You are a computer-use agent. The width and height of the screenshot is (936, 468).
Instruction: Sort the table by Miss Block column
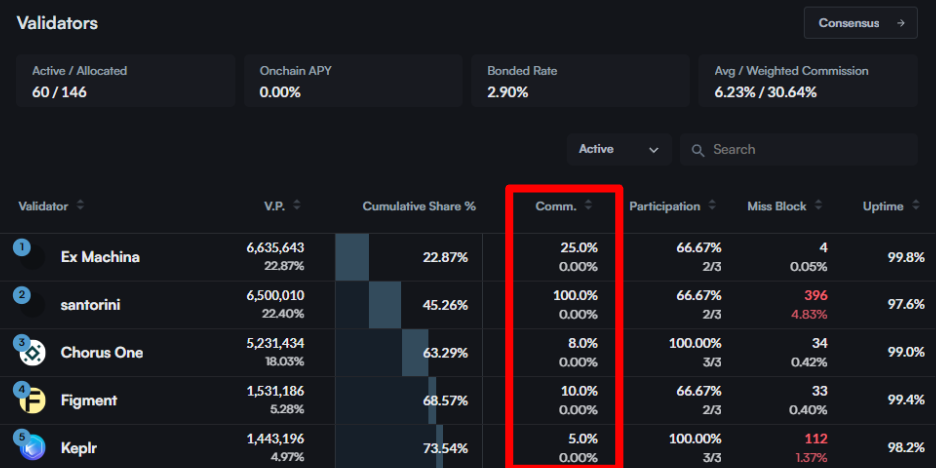pos(784,206)
